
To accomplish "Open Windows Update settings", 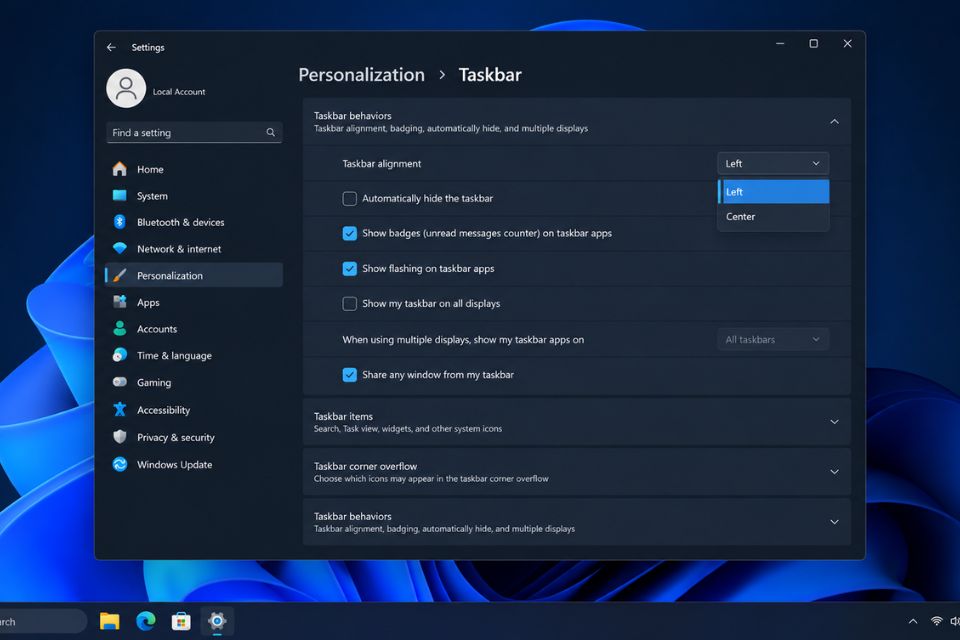I will 194,464.
